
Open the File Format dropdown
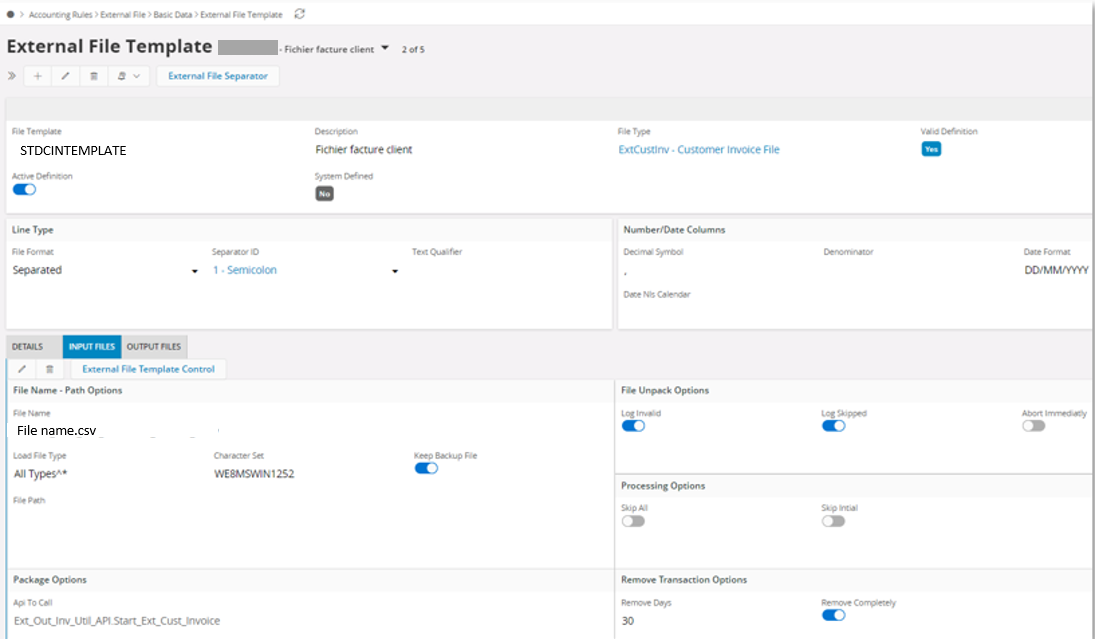point(194,271)
